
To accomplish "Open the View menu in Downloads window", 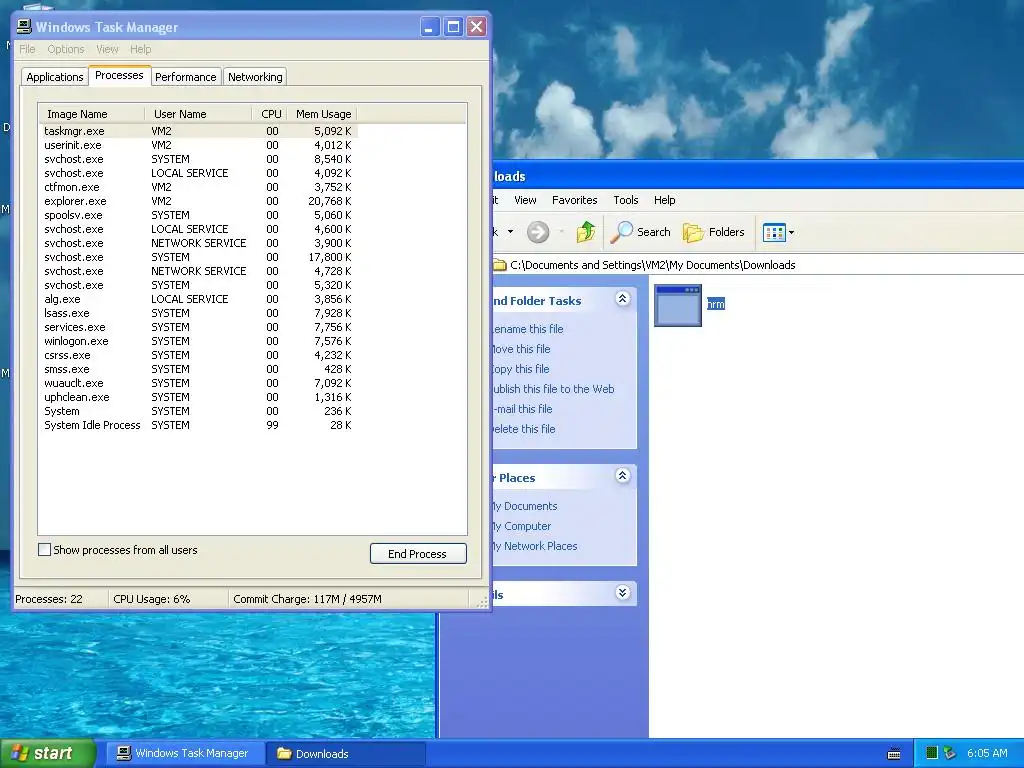I will [524, 200].
